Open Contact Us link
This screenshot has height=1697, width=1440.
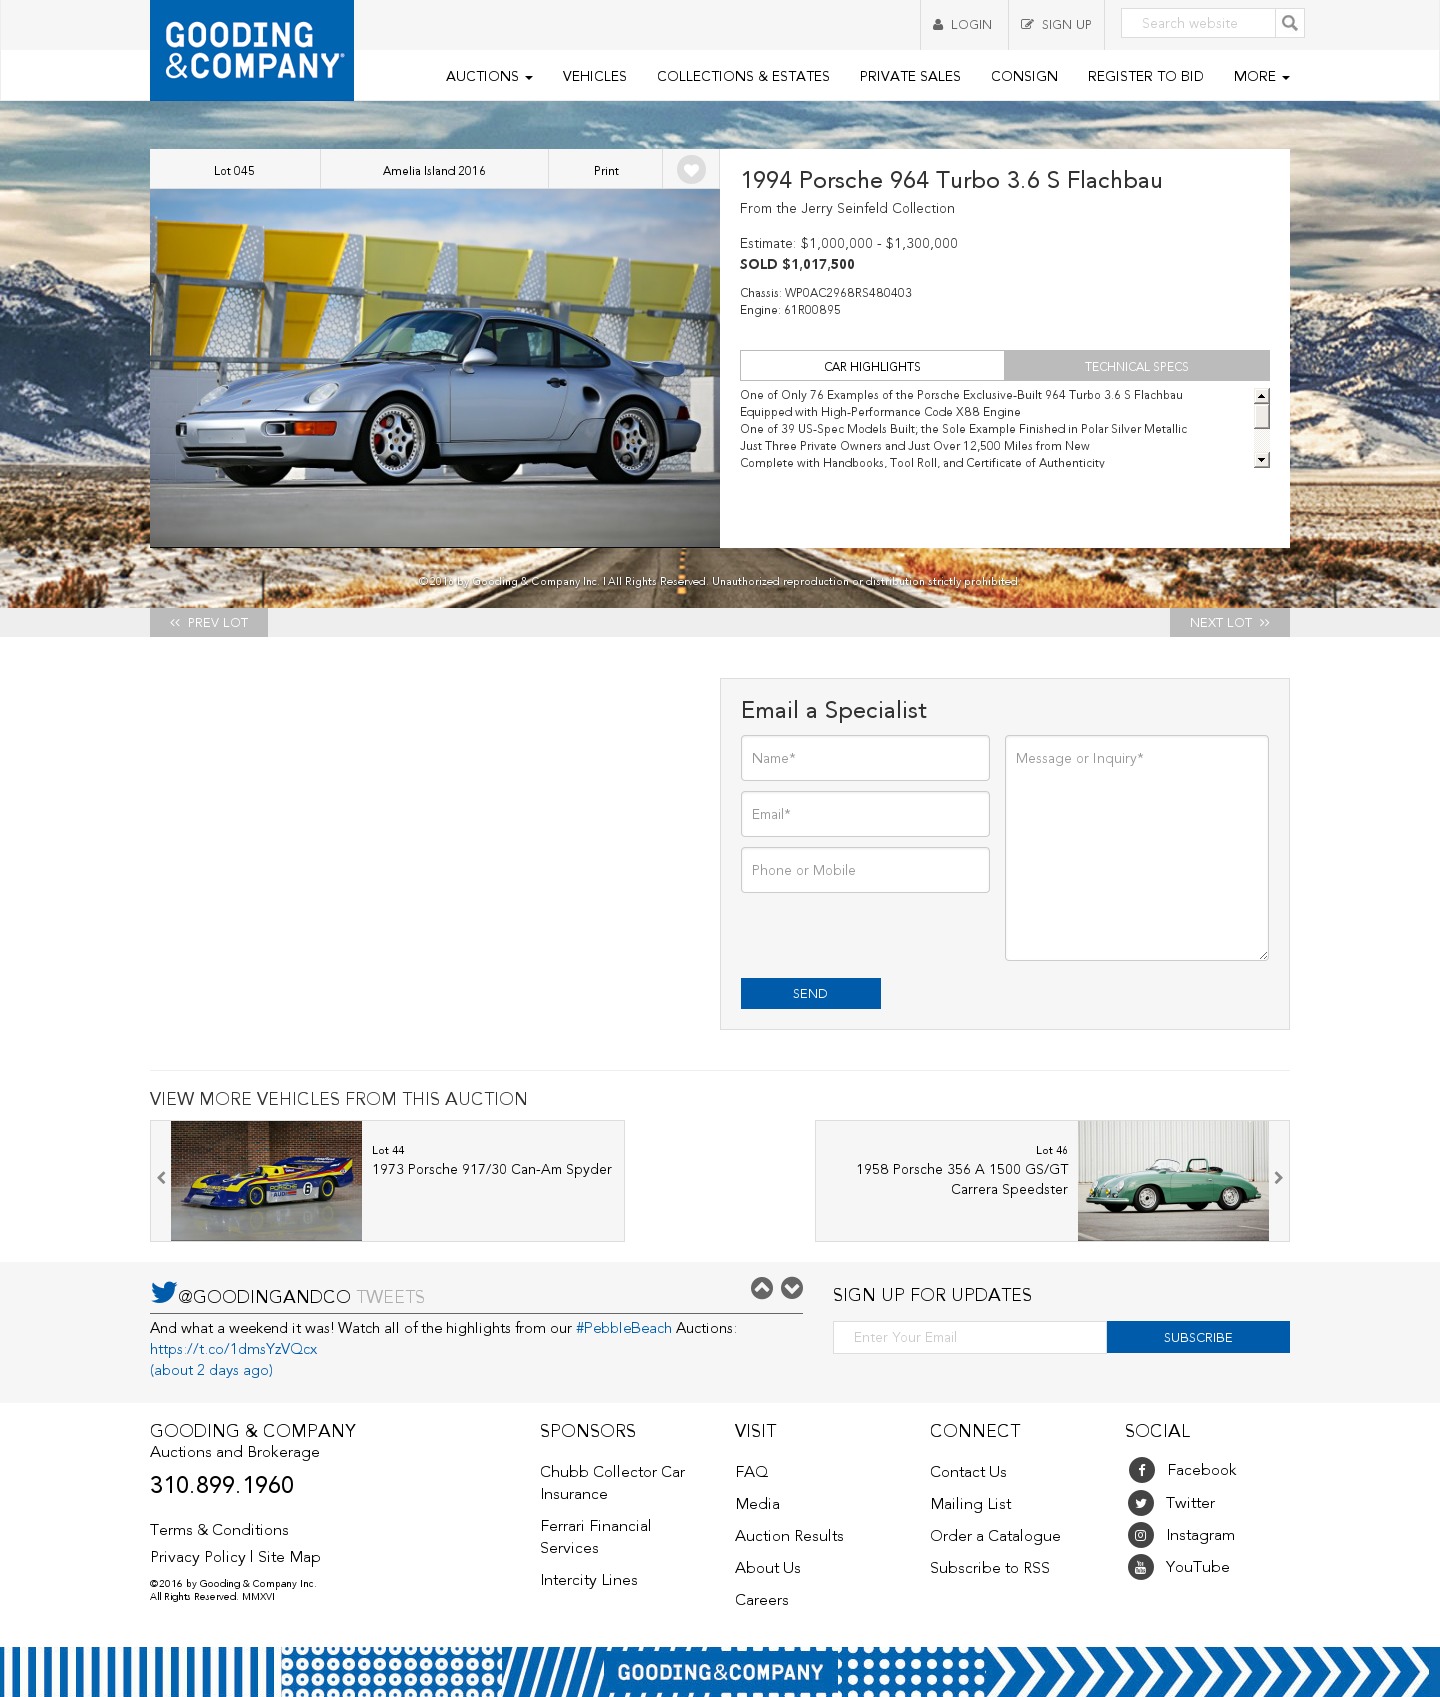pos(968,1472)
